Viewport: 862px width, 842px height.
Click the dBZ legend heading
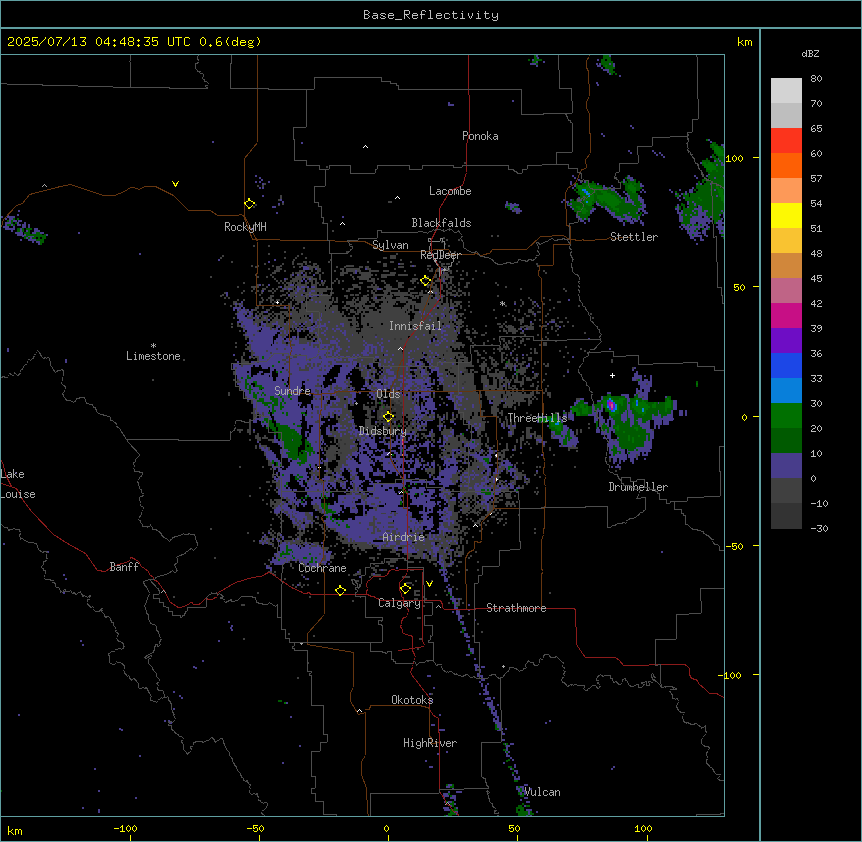(810, 53)
